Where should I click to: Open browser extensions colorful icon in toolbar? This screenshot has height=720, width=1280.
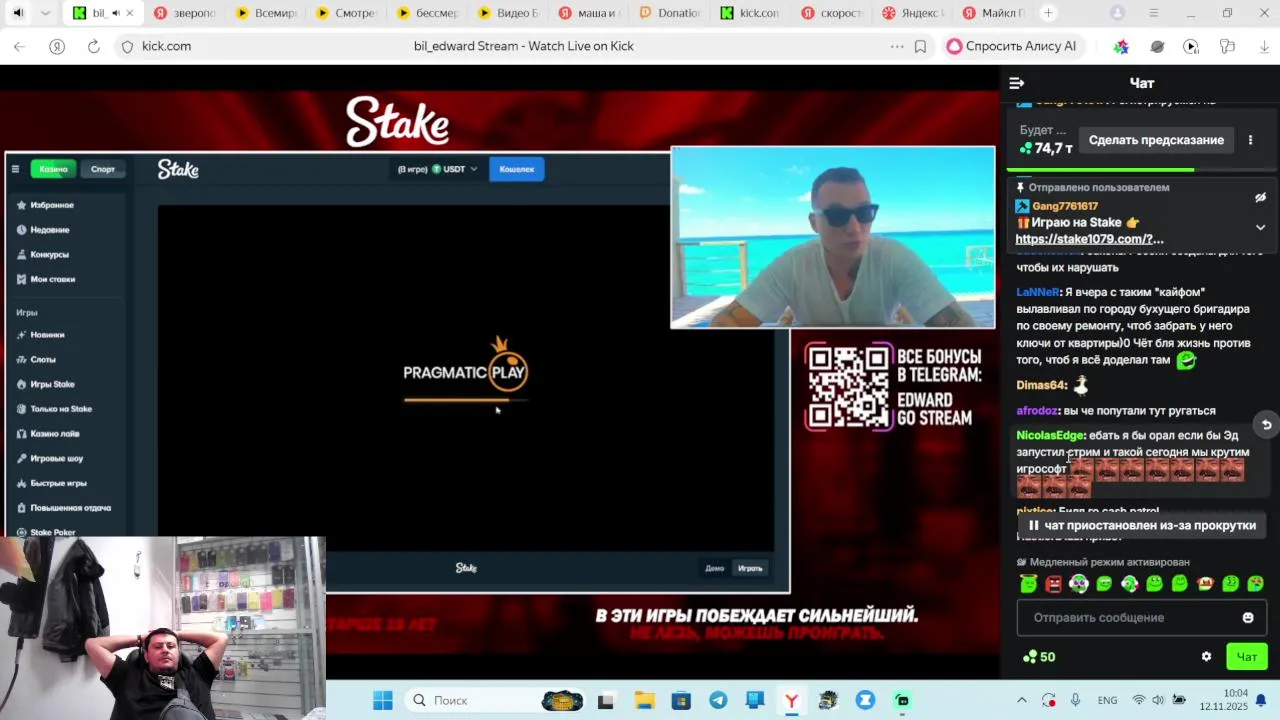tap(1121, 46)
